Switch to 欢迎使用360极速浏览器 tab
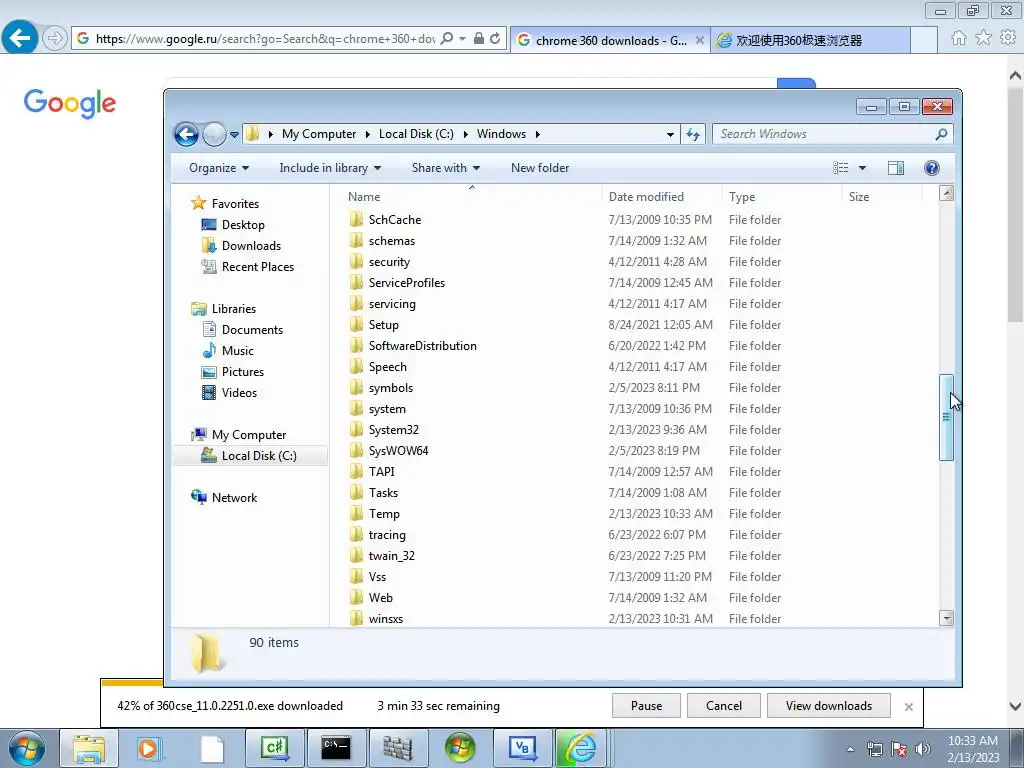The image size is (1024, 768). (810, 40)
